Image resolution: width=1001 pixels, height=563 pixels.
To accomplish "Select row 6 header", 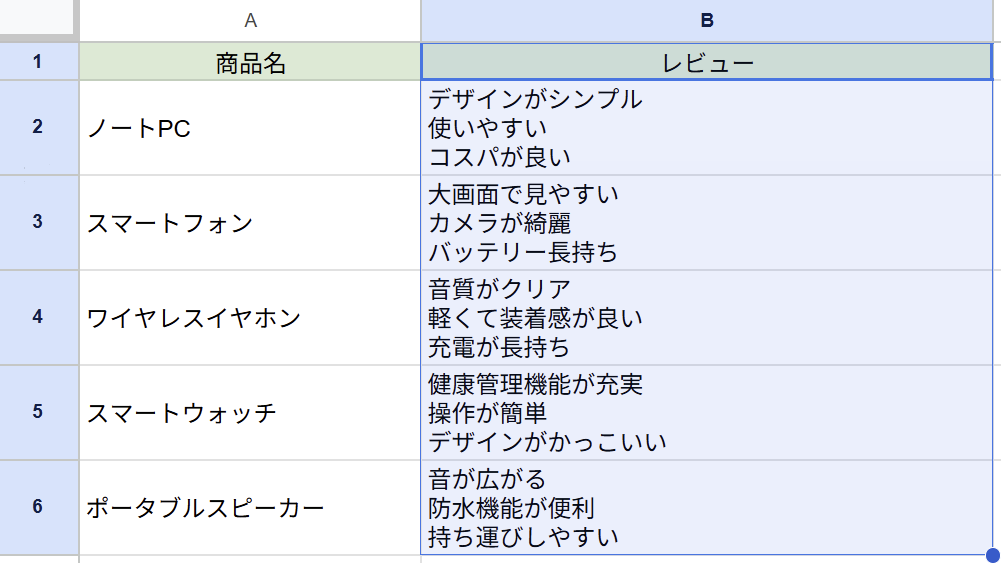I will point(38,507).
